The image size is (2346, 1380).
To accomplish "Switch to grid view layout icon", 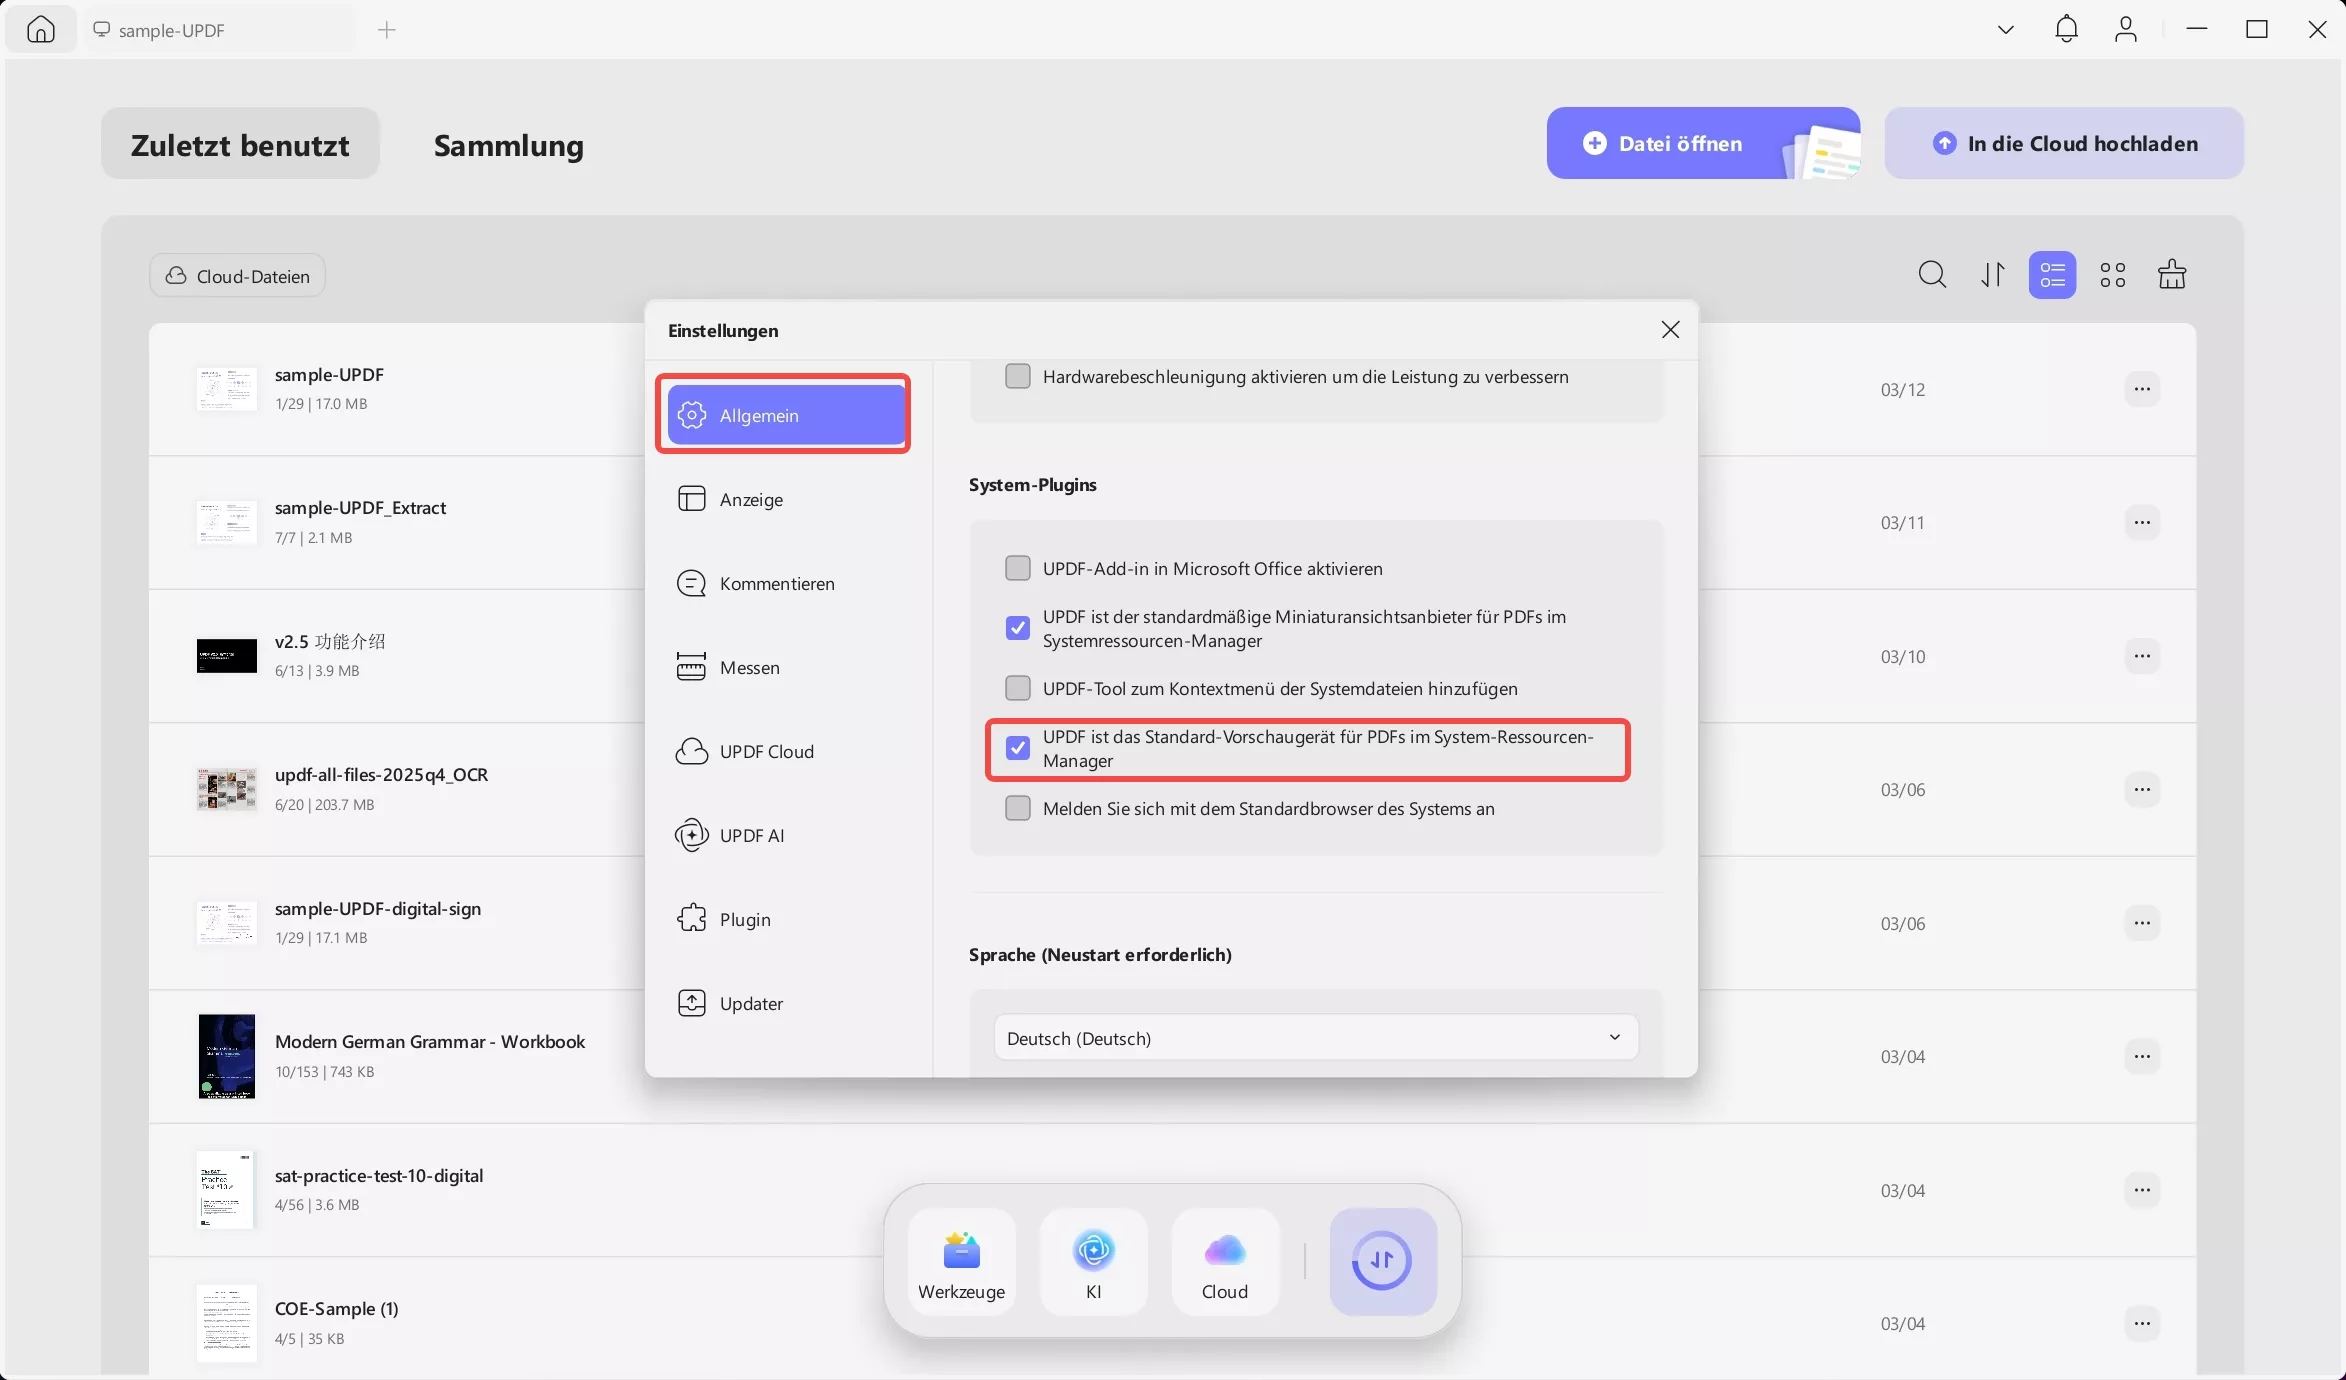I will click(x=2113, y=274).
